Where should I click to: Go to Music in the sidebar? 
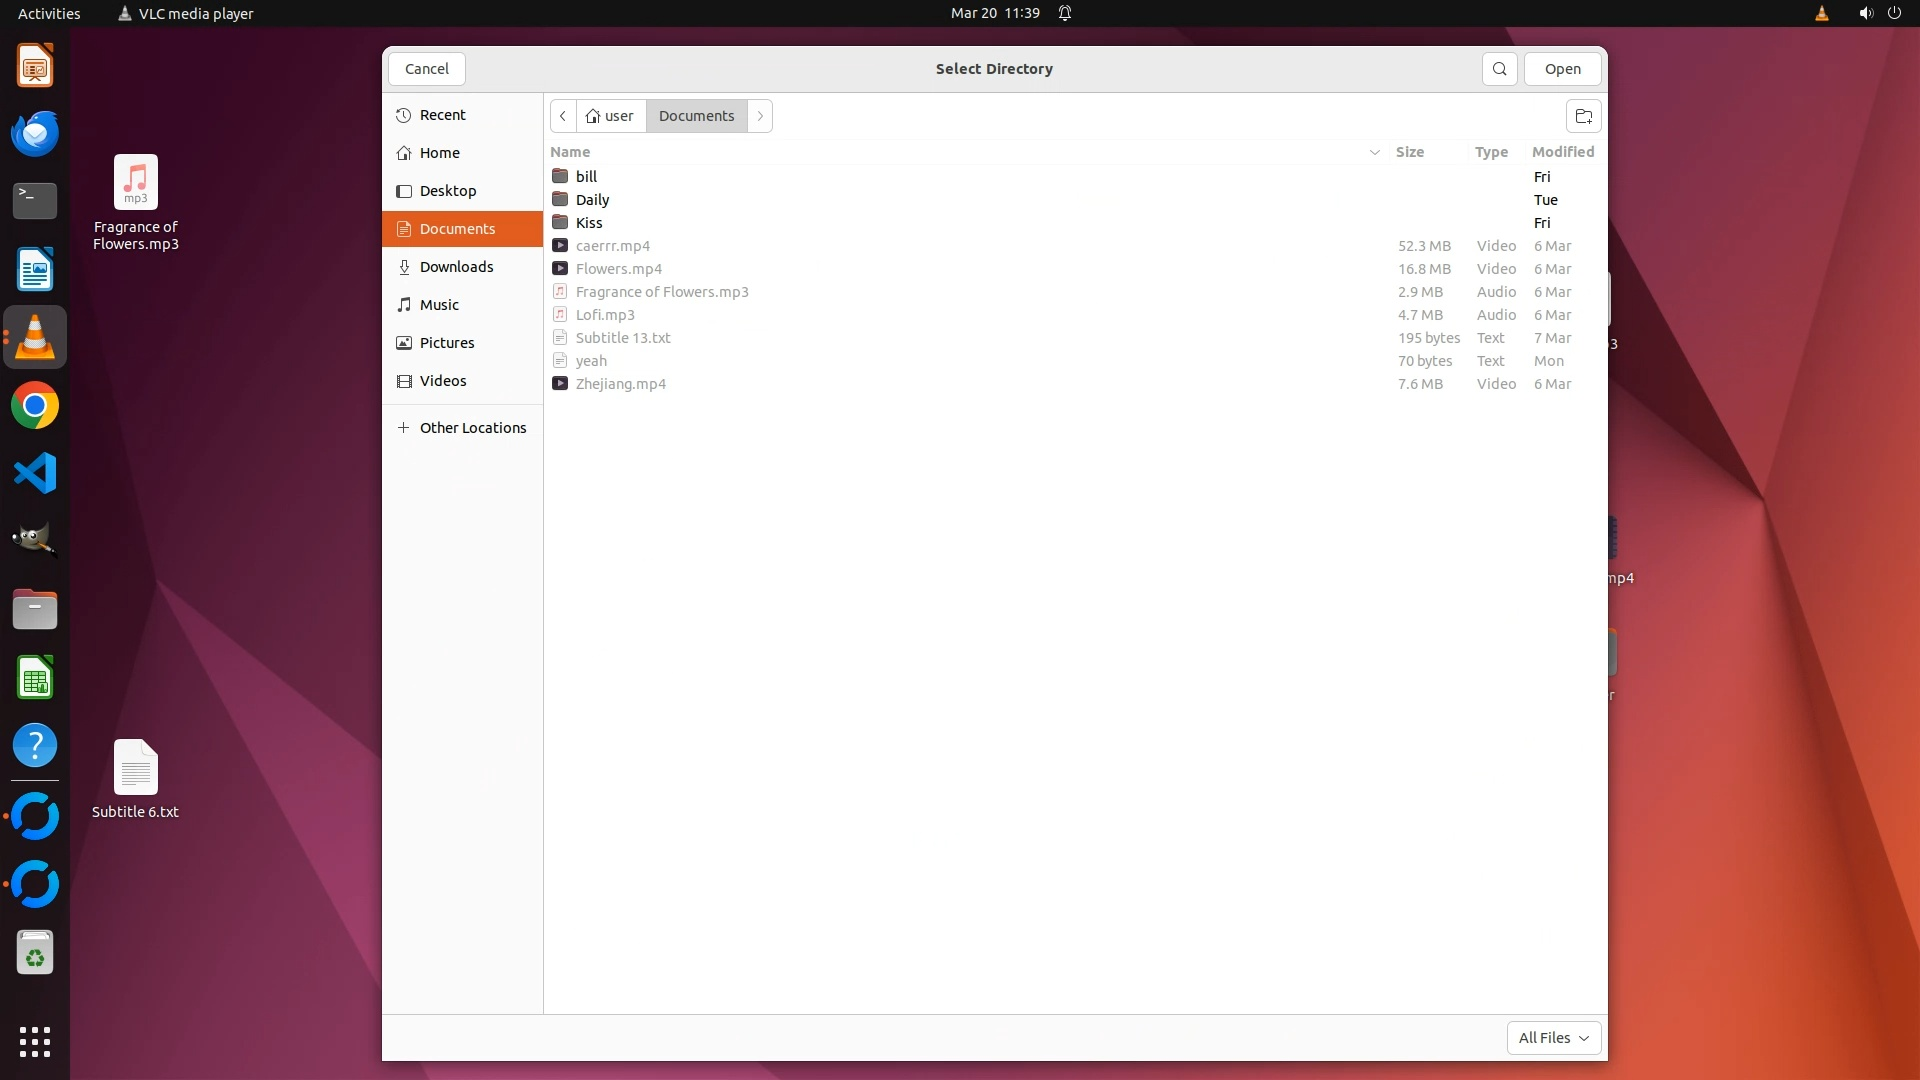coord(439,305)
